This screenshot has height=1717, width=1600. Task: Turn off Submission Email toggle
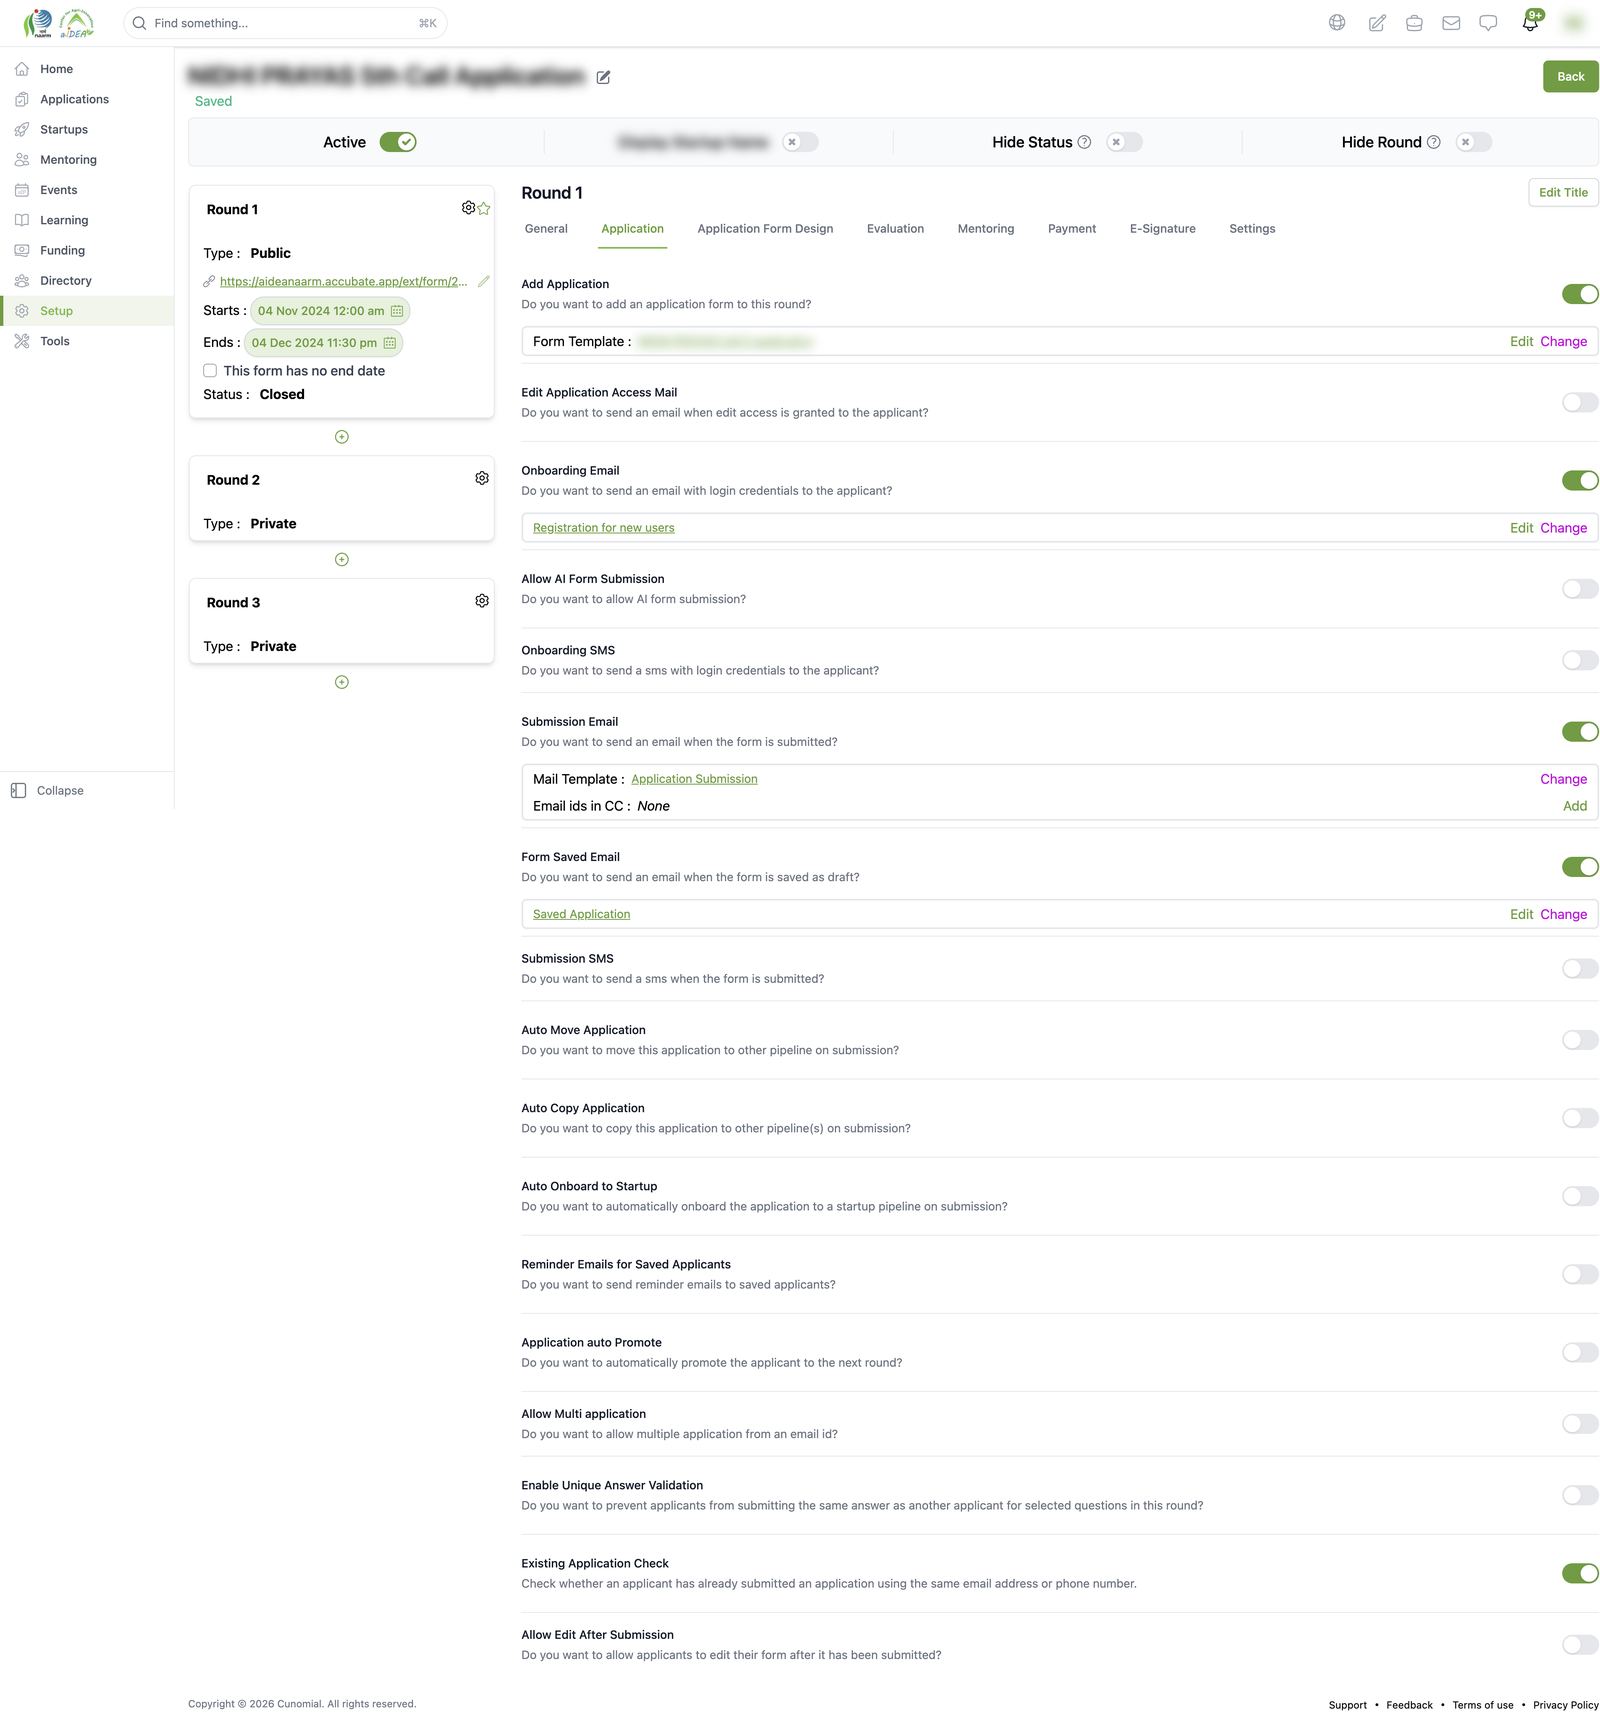coord(1580,732)
